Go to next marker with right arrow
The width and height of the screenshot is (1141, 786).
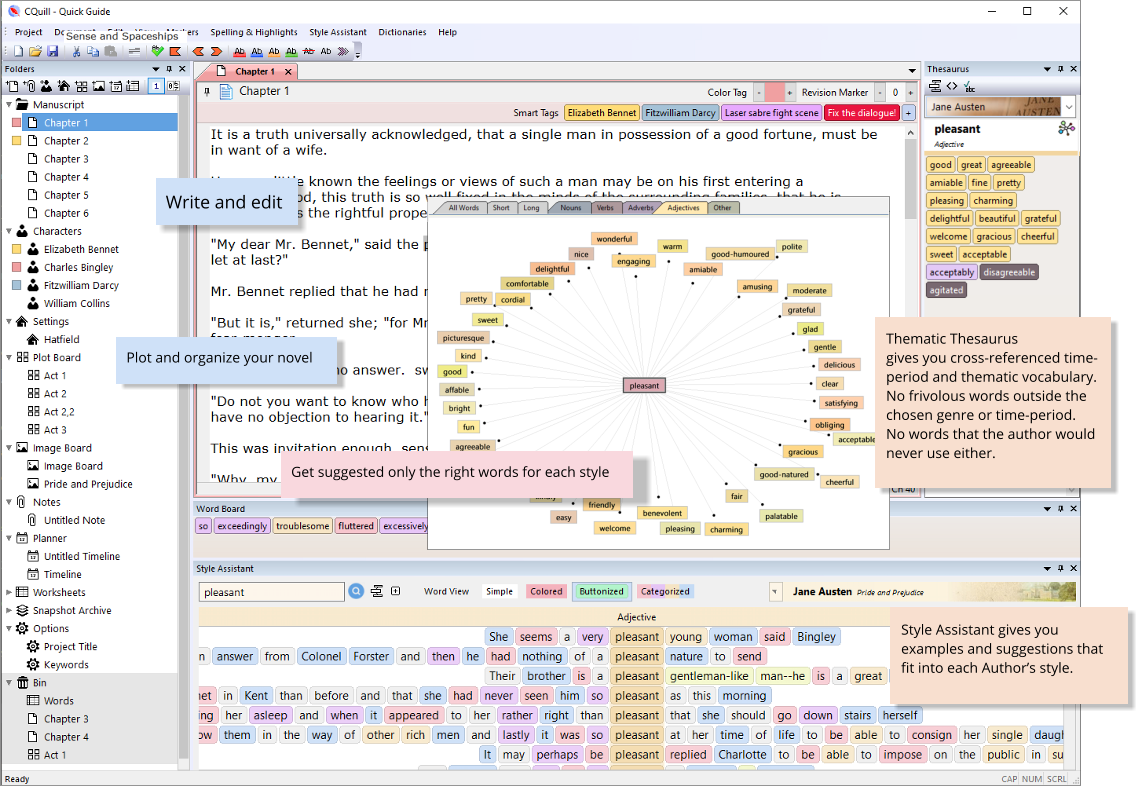click(216, 52)
